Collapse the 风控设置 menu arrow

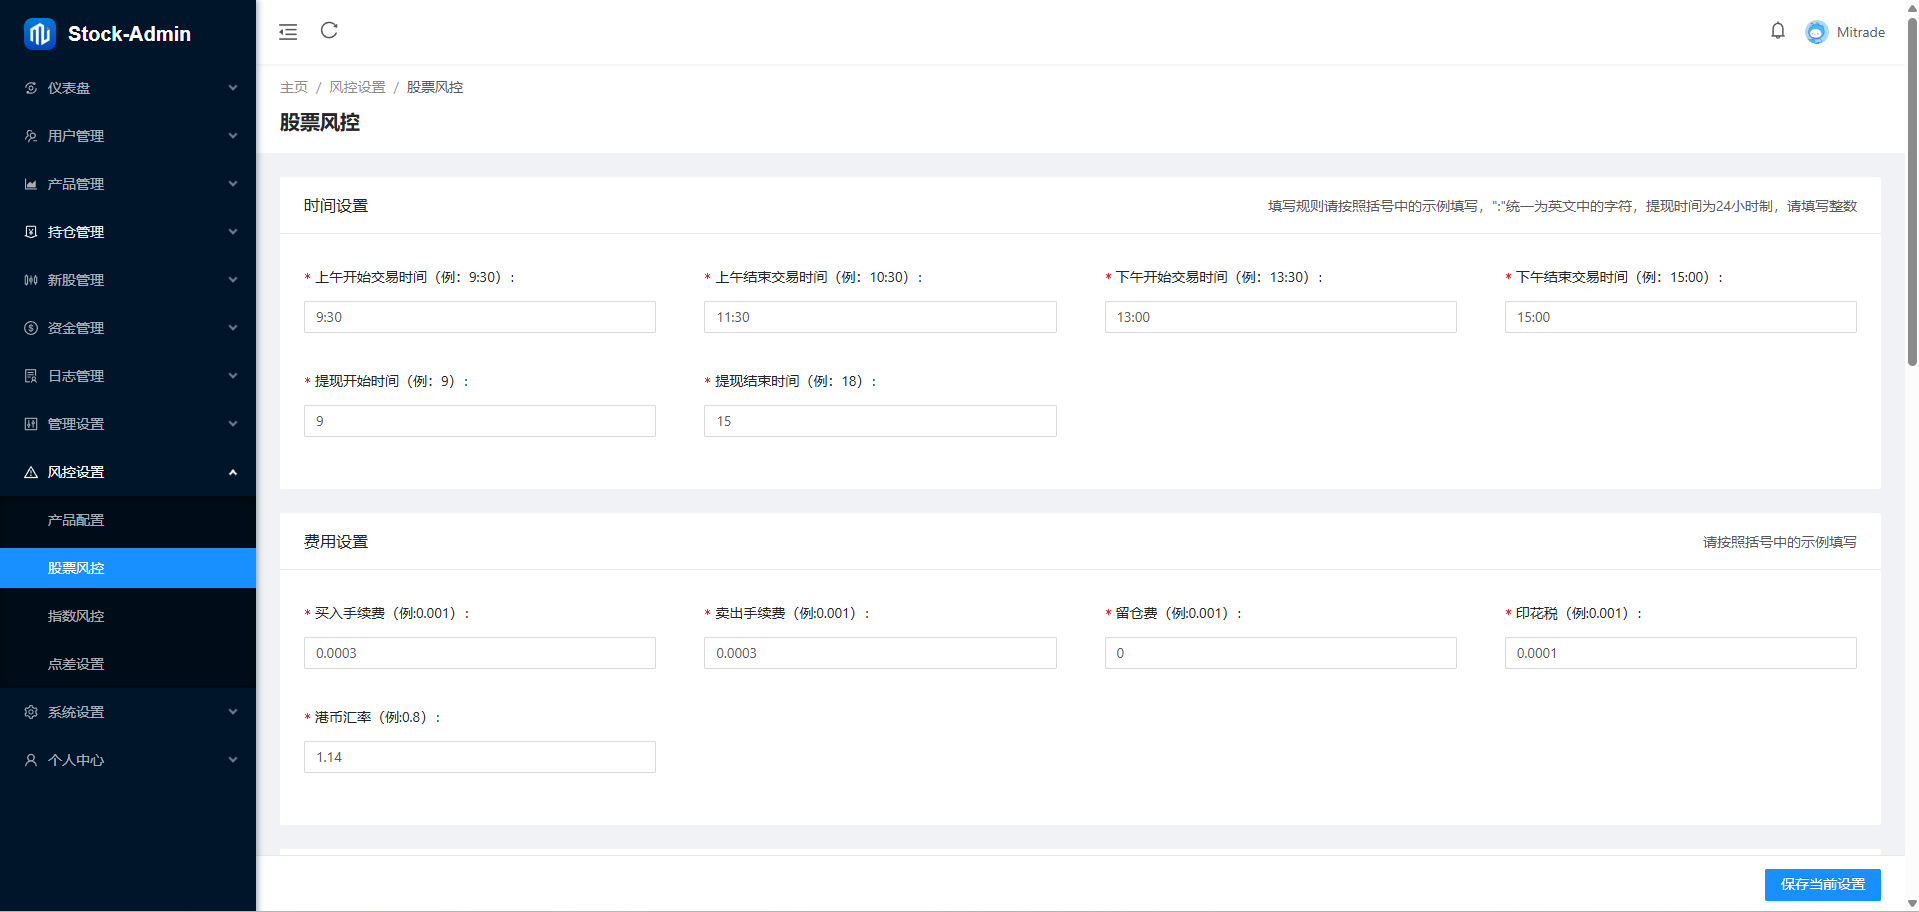tap(233, 472)
